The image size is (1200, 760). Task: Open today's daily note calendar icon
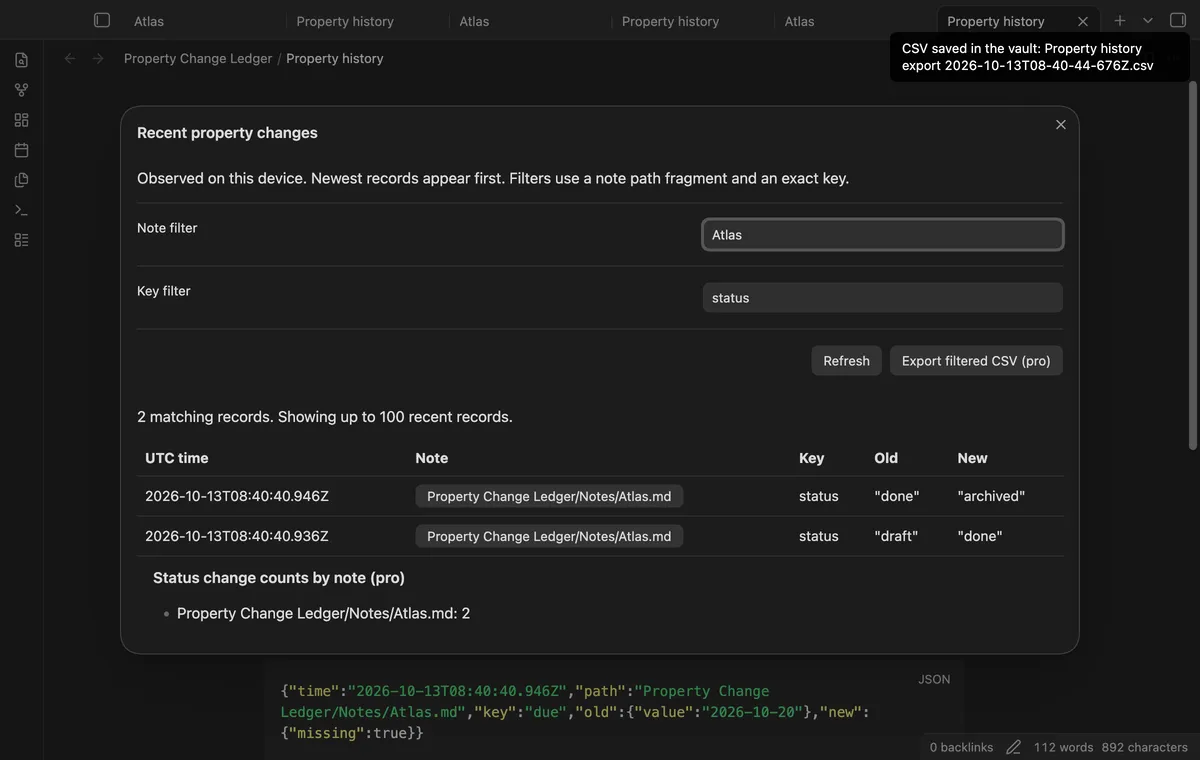21,150
